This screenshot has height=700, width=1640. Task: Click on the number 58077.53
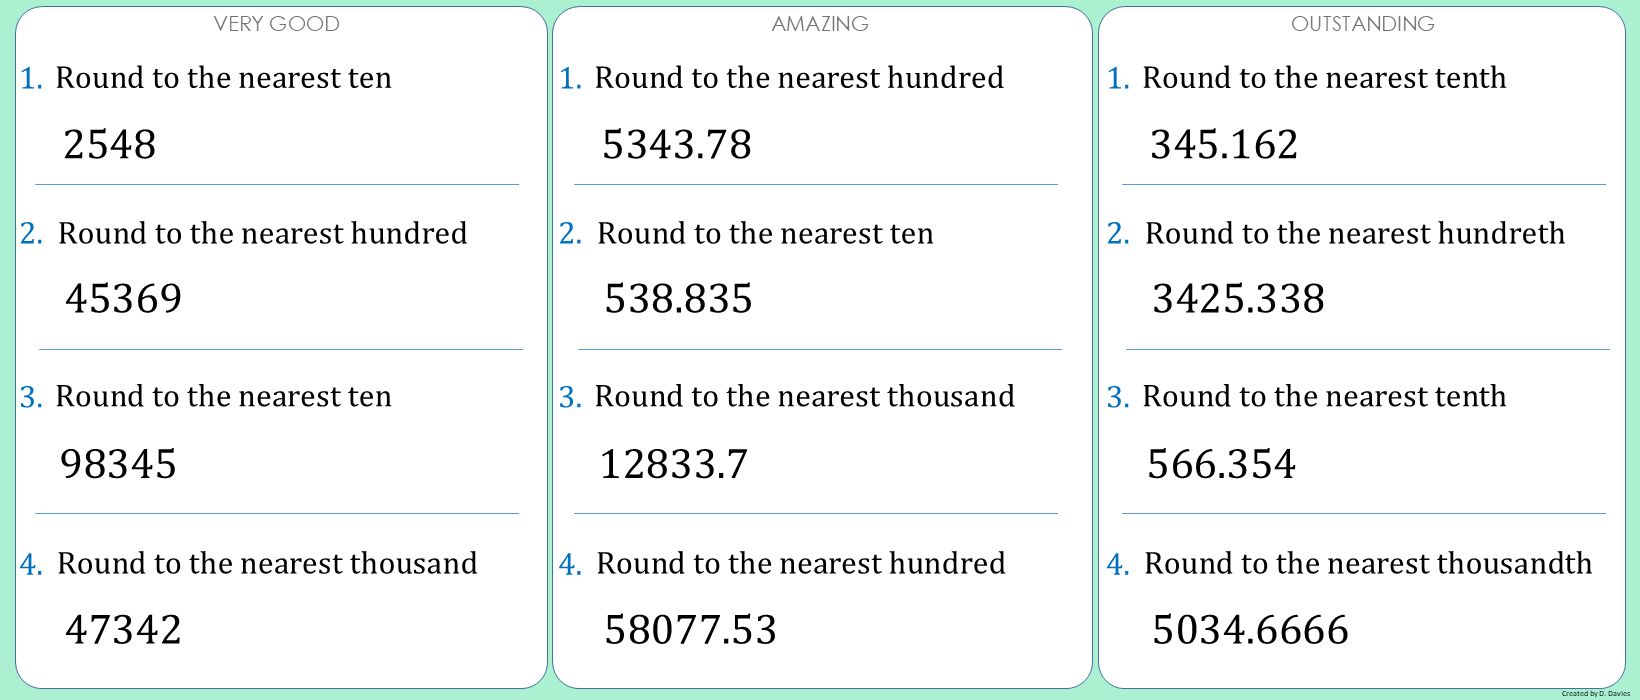pos(691,630)
